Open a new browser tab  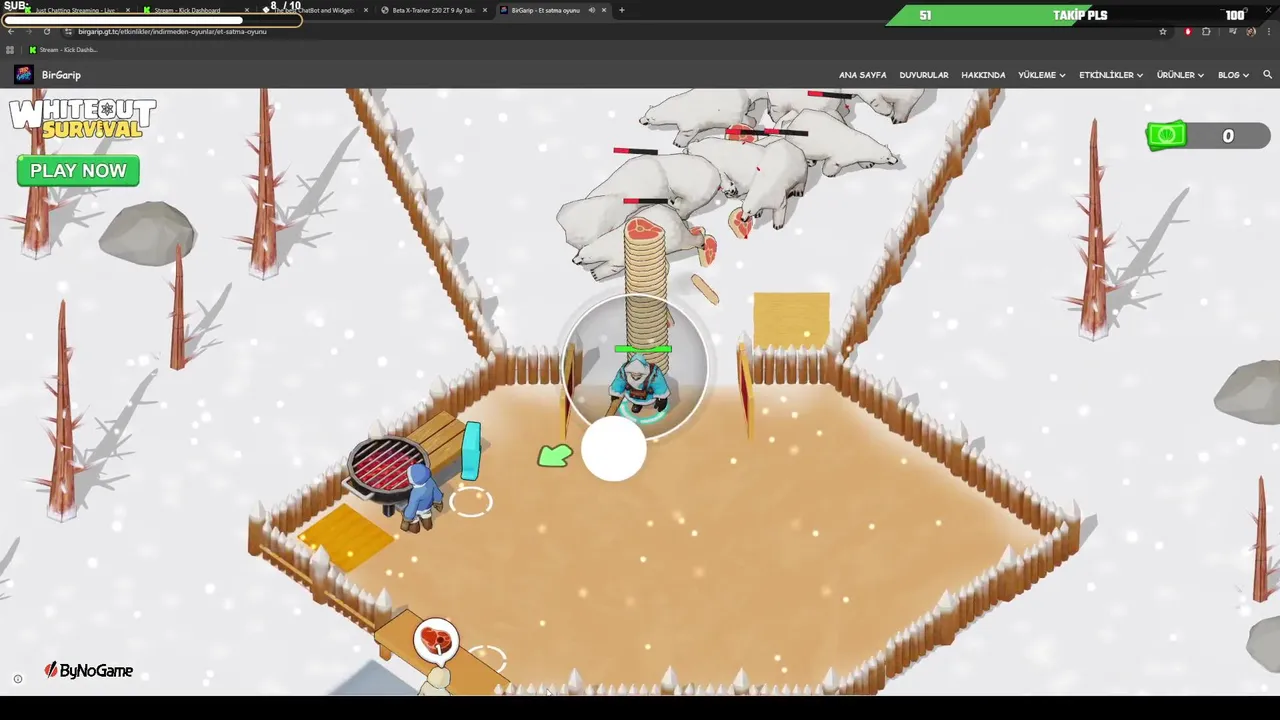pyautogui.click(x=622, y=10)
